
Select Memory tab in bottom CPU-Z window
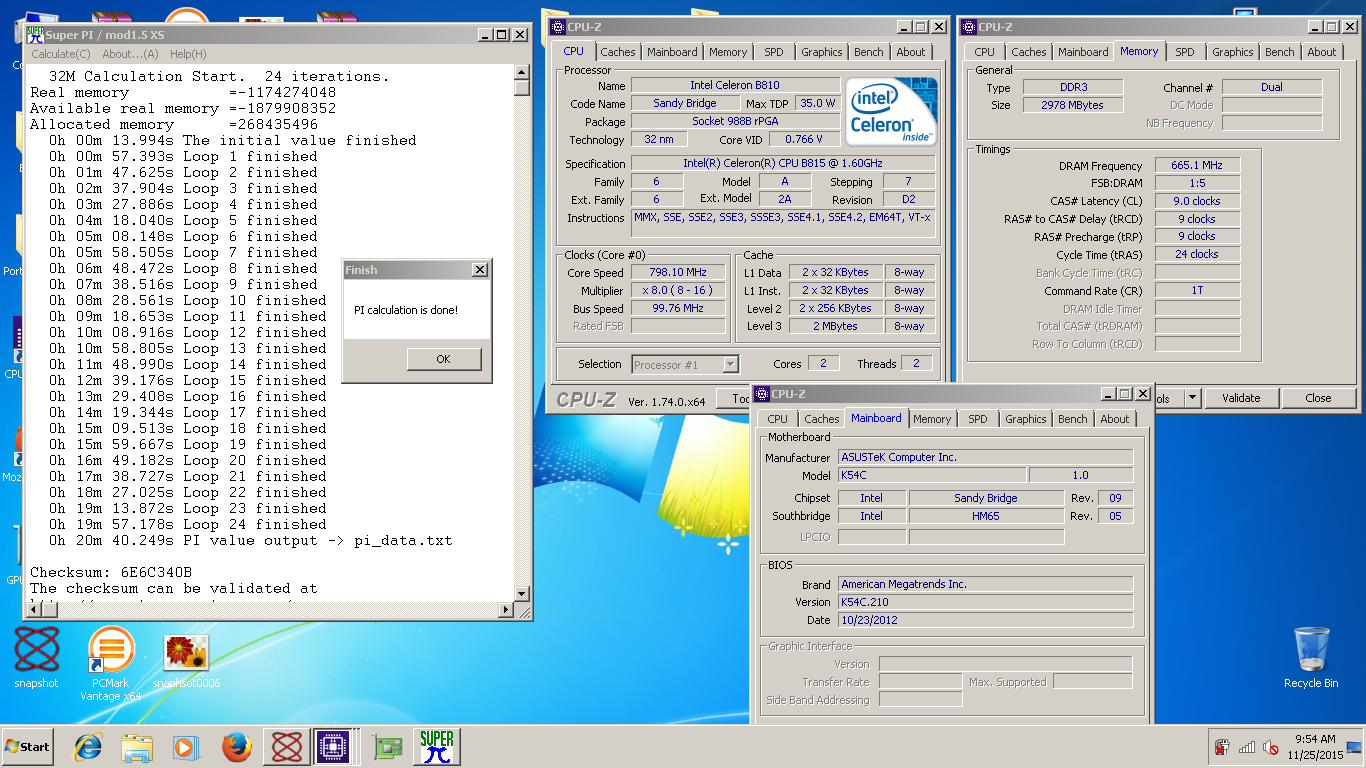[932, 419]
